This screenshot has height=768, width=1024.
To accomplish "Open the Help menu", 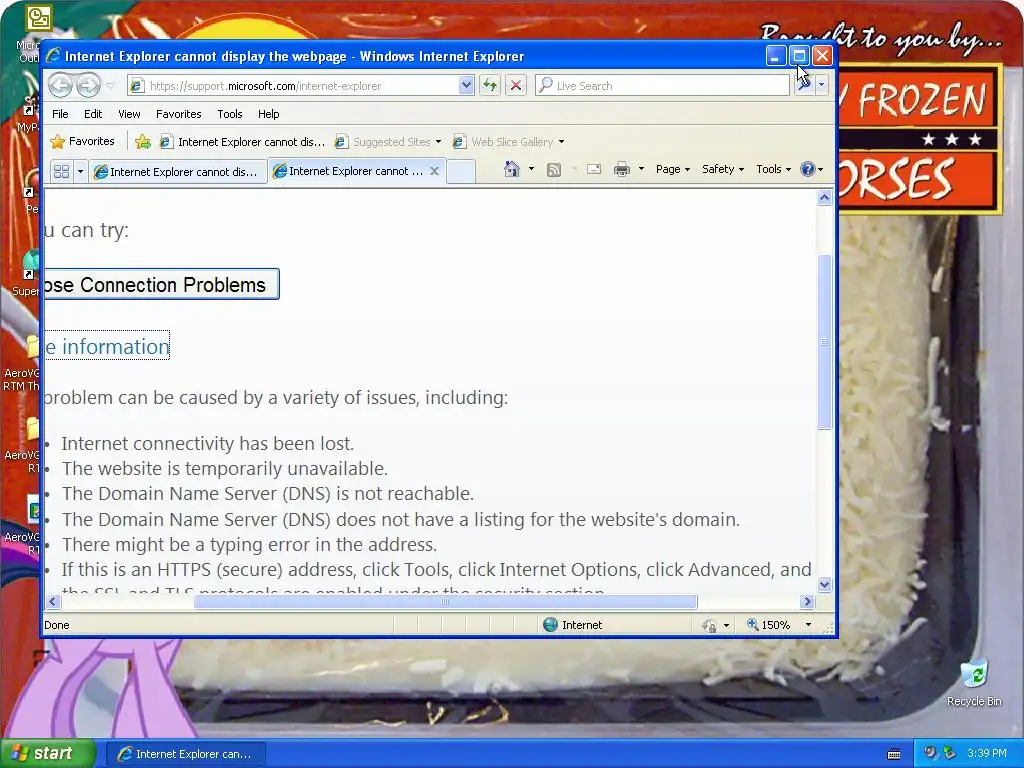I will click(268, 114).
